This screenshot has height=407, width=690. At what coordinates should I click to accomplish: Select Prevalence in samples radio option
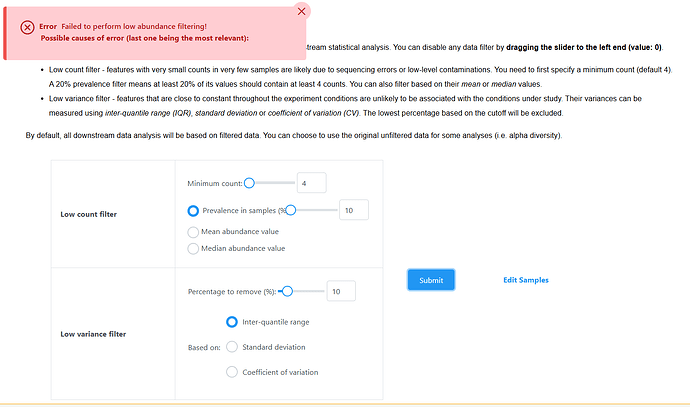(x=193, y=210)
